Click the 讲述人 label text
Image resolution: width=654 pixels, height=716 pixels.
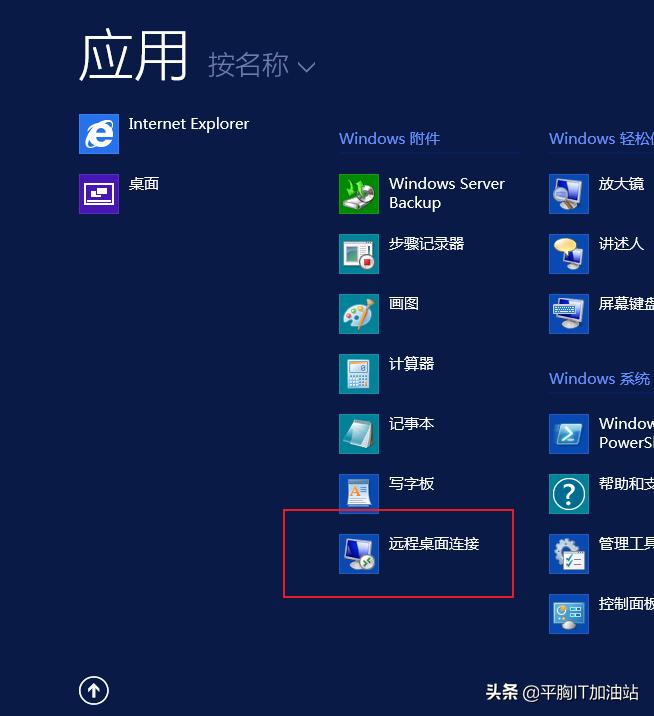[x=621, y=244]
